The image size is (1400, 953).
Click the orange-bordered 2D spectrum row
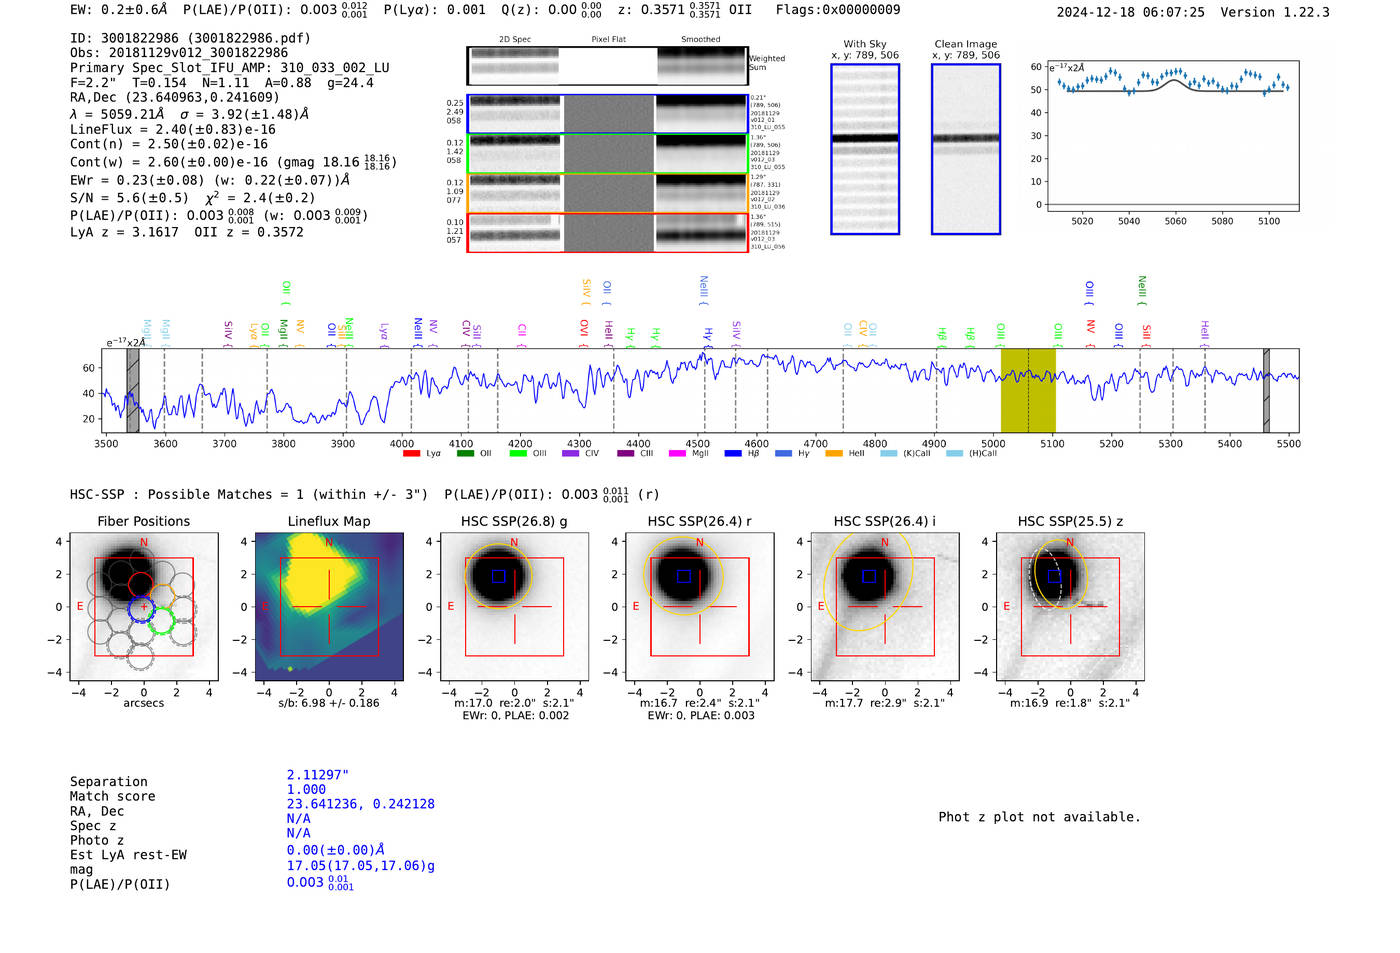(608, 192)
